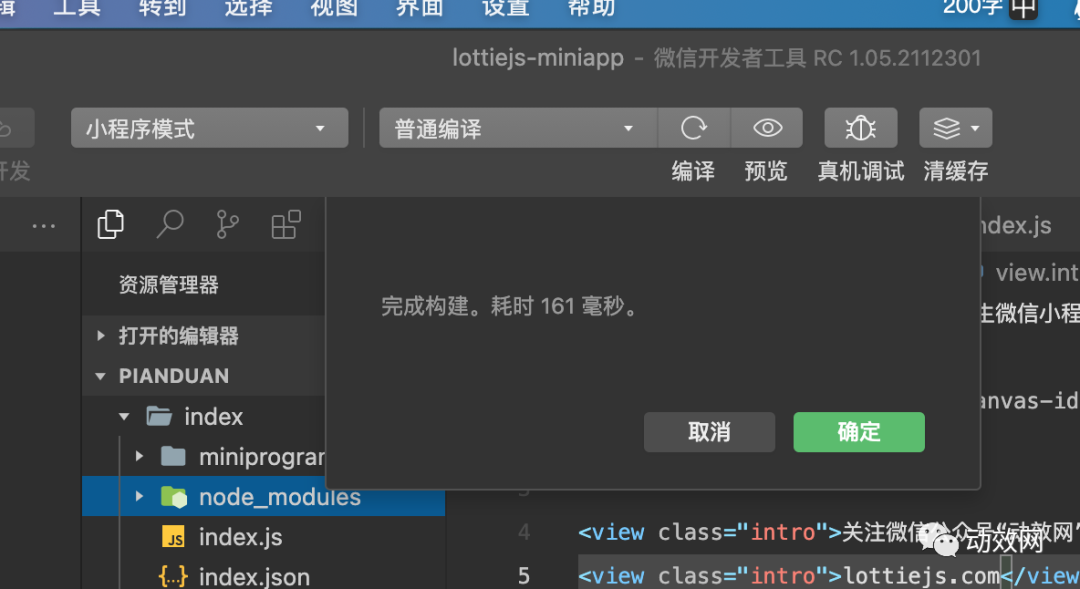Click the JS icon beside index.js
This screenshot has height=589, width=1080.
click(x=174, y=537)
